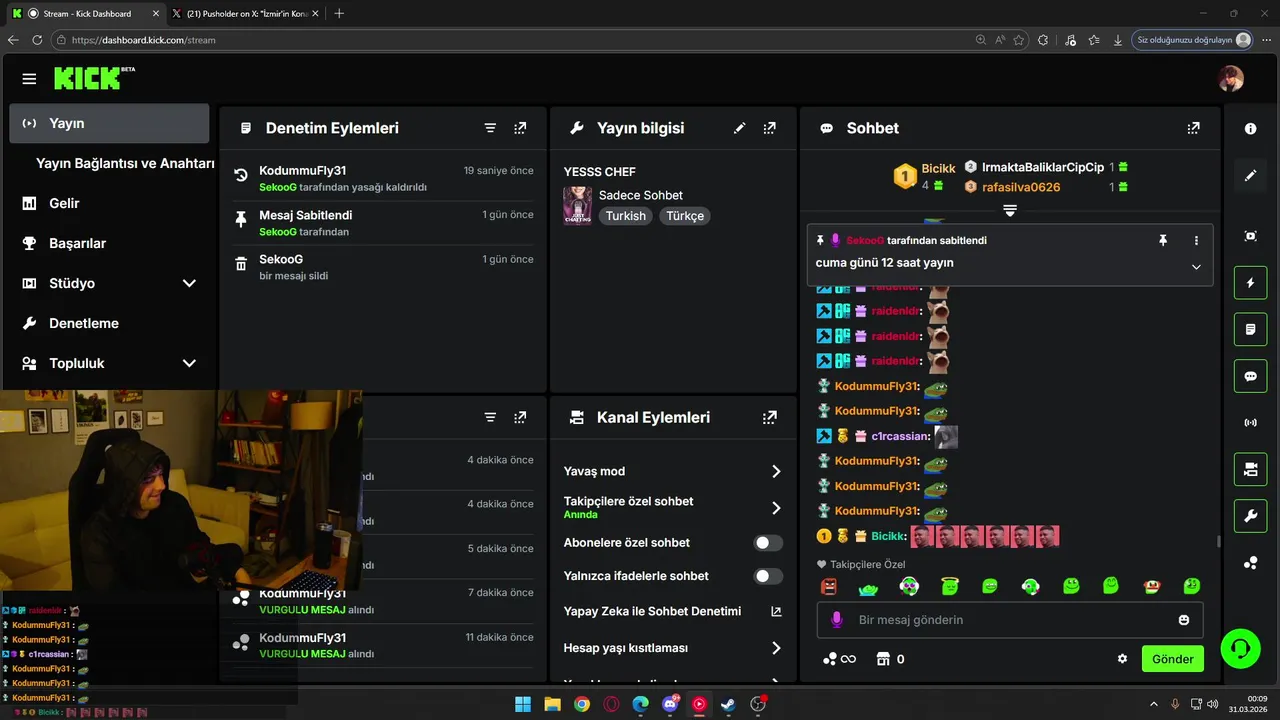Click the broadcast signal icon in right sidebar
The width and height of the screenshot is (1280, 720).
1250,422
